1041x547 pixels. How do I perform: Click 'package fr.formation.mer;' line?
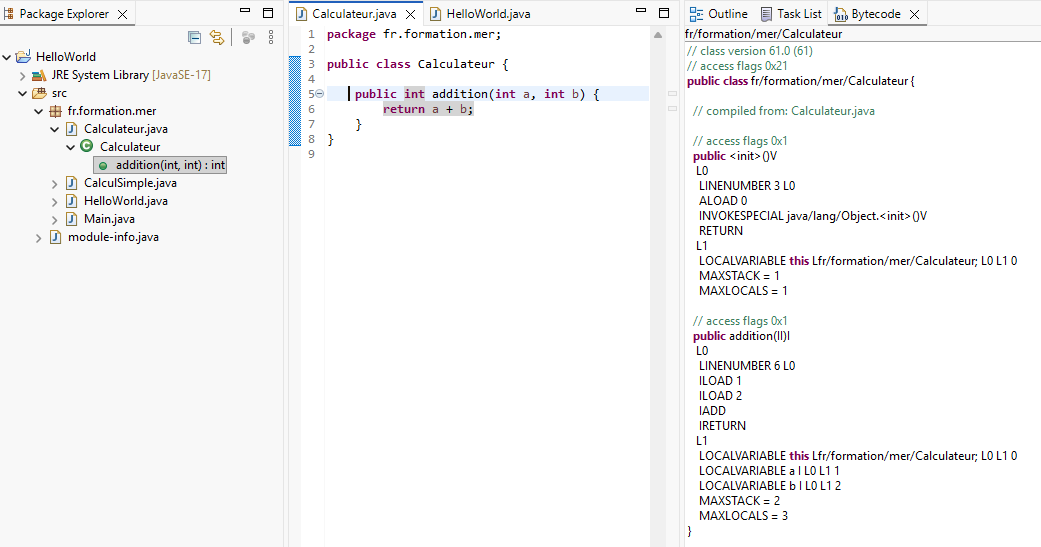pyautogui.click(x=414, y=35)
